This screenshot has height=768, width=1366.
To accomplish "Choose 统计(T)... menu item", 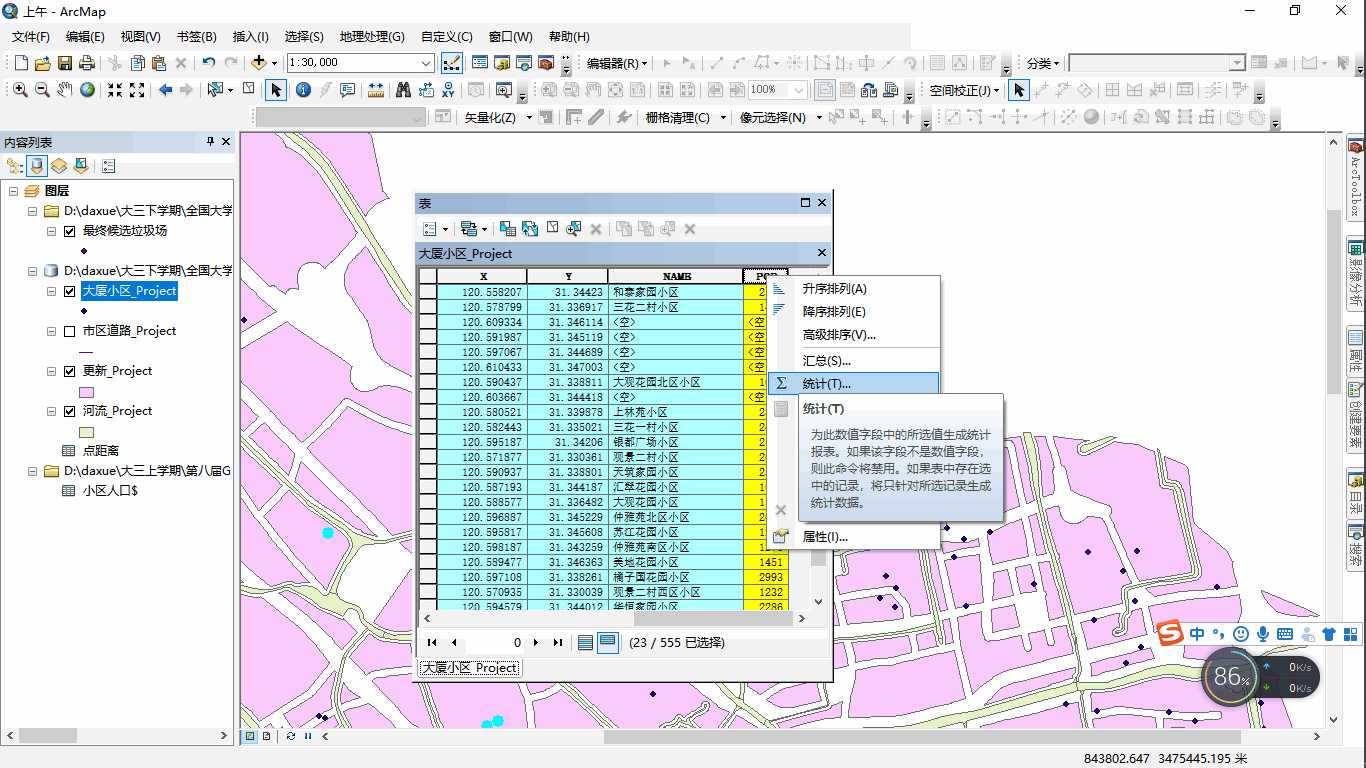I will point(855,383).
